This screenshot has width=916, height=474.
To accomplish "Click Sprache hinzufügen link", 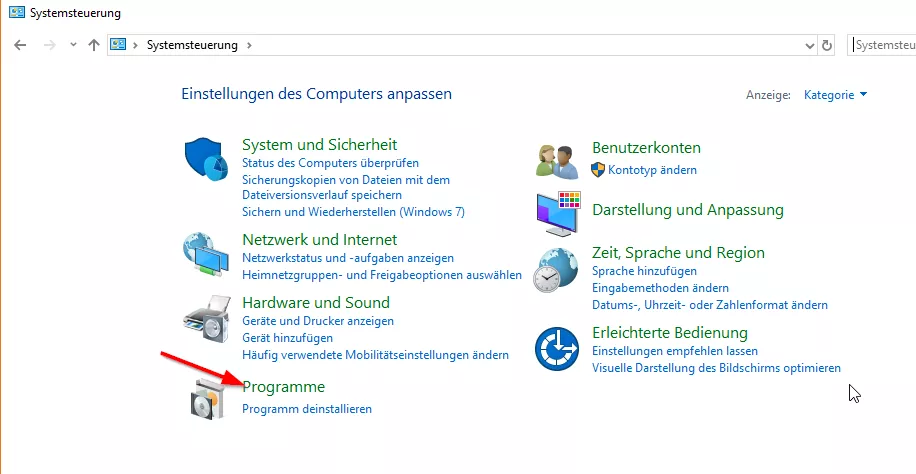I will coord(644,271).
